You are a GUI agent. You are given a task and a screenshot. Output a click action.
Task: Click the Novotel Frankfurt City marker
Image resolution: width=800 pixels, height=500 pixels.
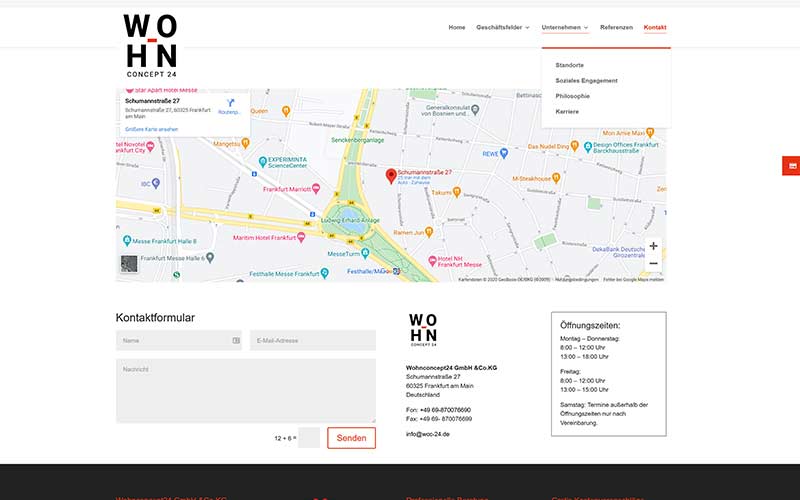coord(150,147)
